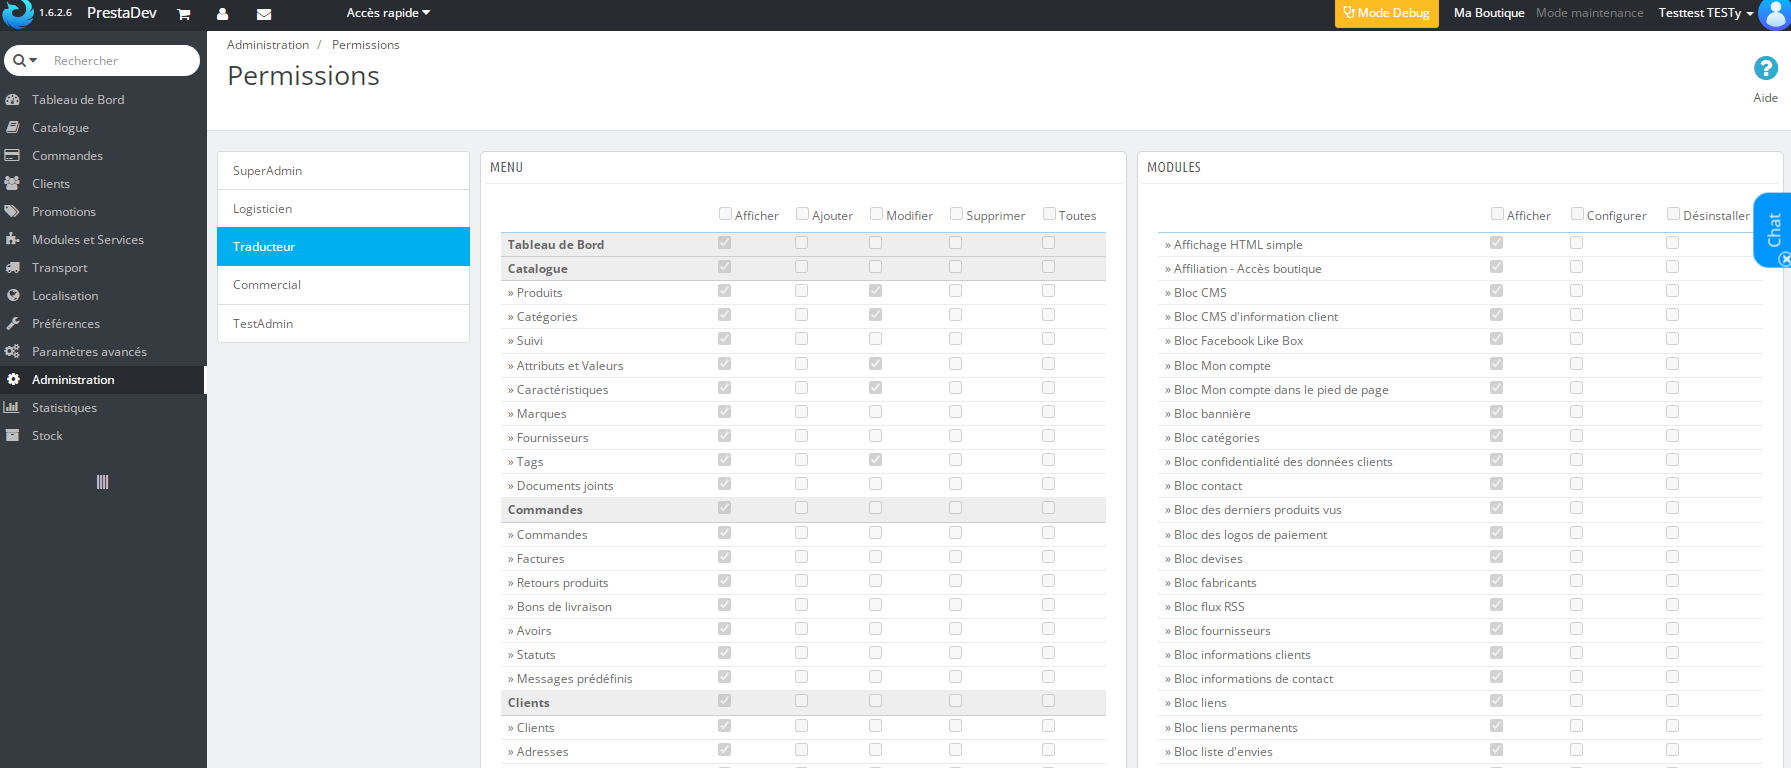
Task: Click the PrestaDev shop name link
Action: (122, 13)
